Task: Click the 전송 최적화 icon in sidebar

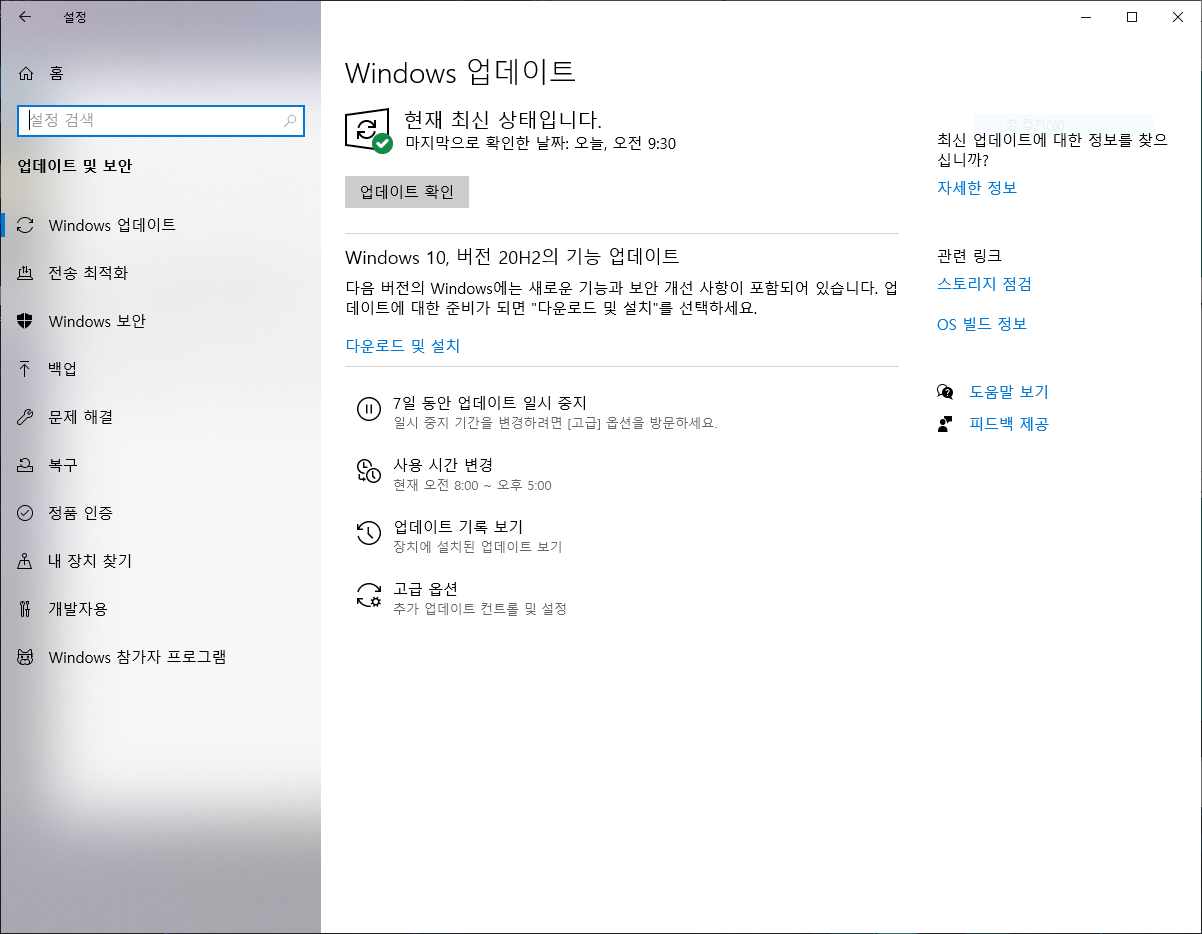Action: 26,273
